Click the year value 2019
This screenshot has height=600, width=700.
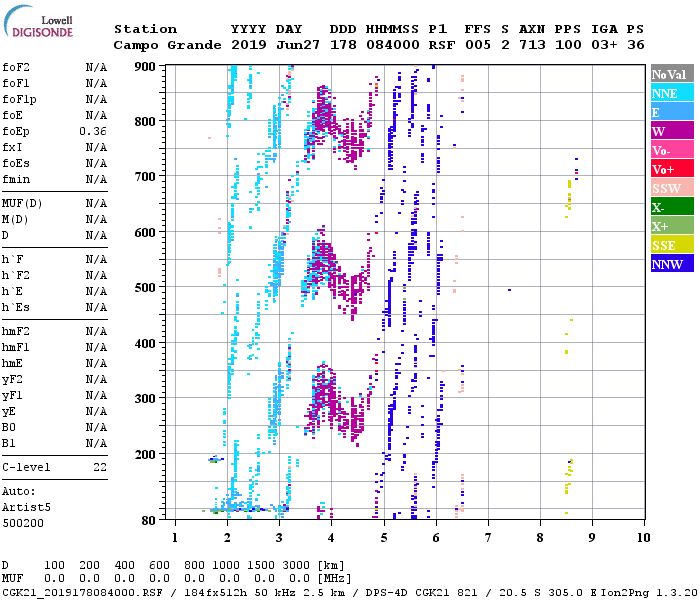pyautogui.click(x=249, y=45)
